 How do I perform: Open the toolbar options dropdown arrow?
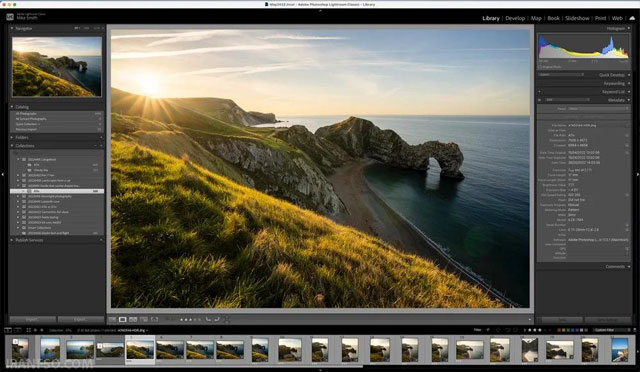click(529, 319)
